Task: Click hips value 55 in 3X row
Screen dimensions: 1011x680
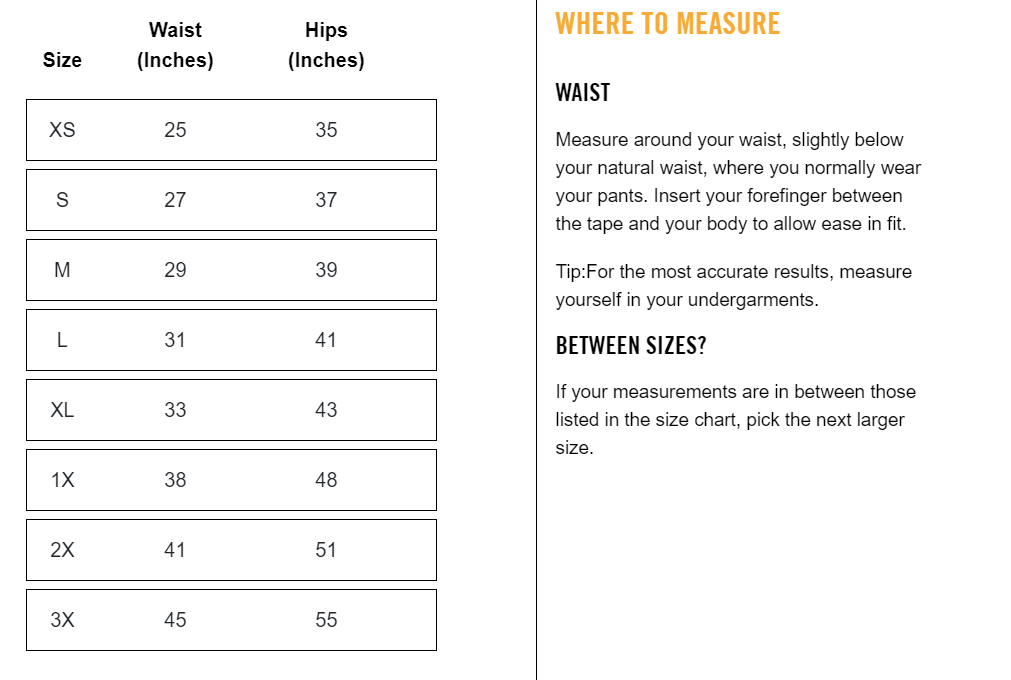Action: (x=326, y=620)
